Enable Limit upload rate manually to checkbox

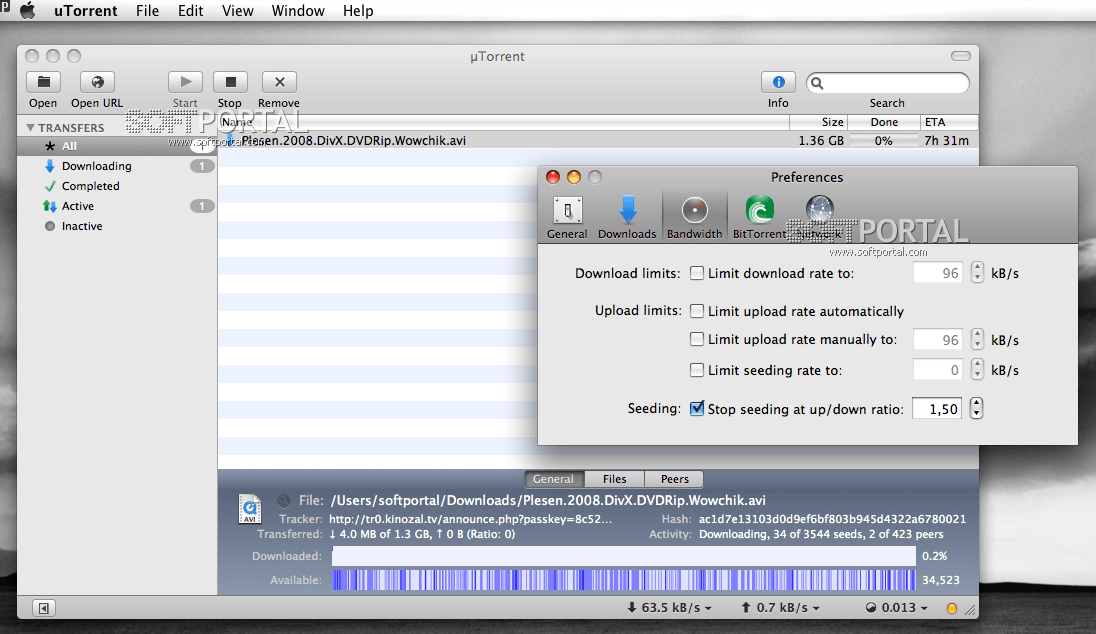697,339
